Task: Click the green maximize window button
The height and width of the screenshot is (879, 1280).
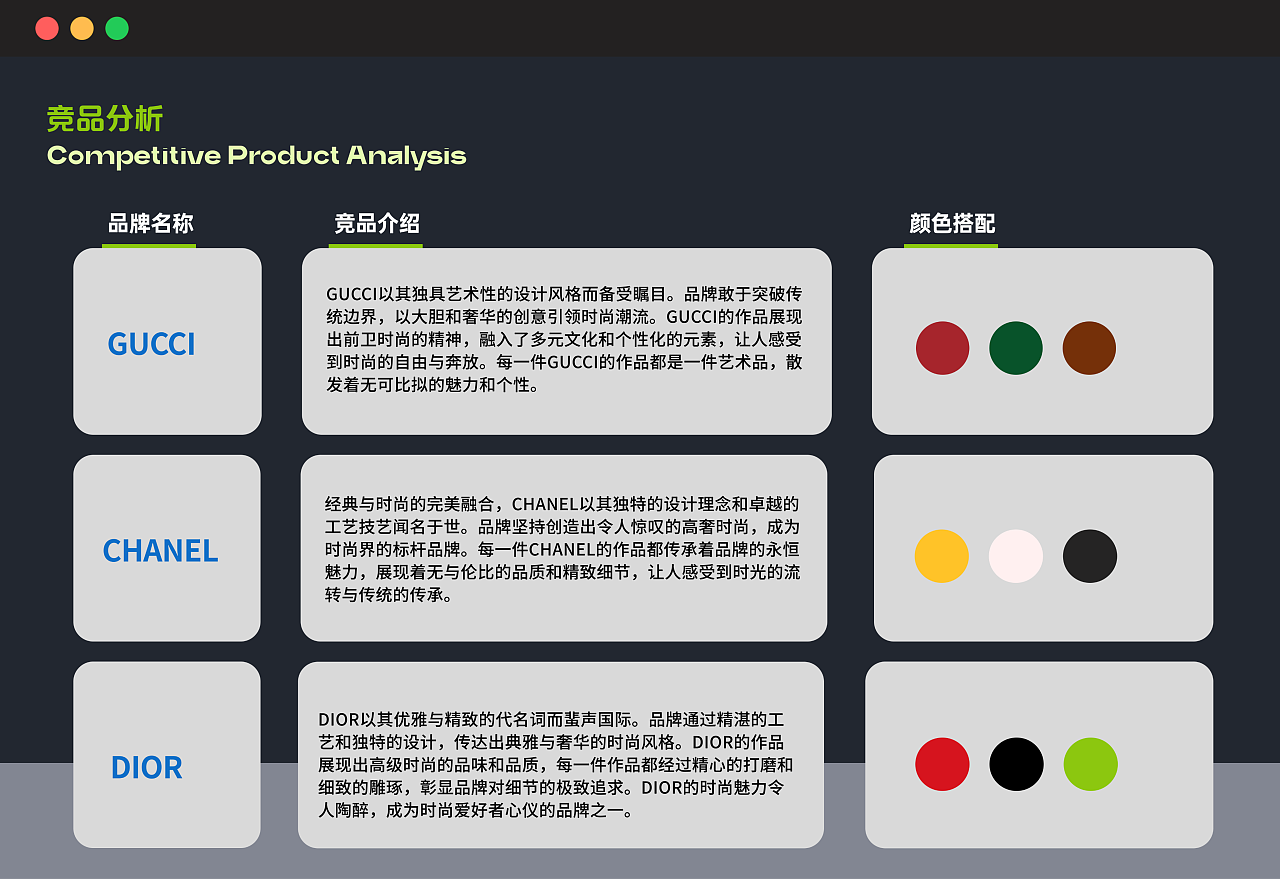Action: tap(117, 28)
